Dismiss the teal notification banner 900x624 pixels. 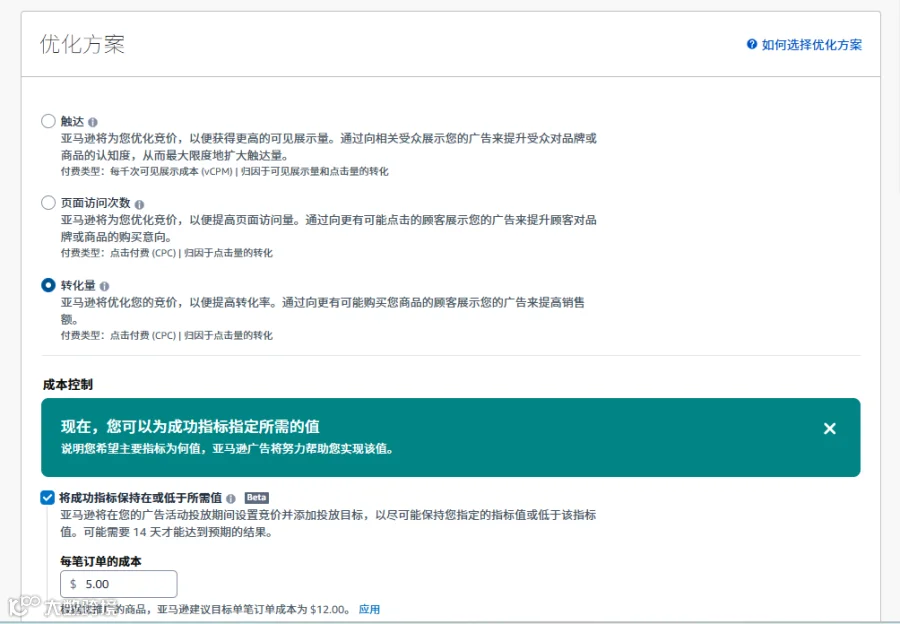click(x=829, y=428)
